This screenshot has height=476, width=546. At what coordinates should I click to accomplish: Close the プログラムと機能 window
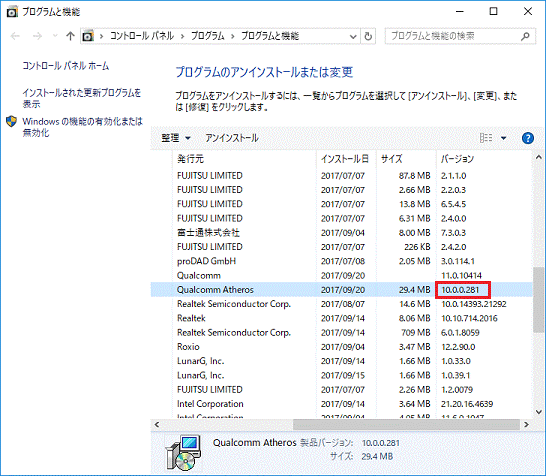point(528,11)
